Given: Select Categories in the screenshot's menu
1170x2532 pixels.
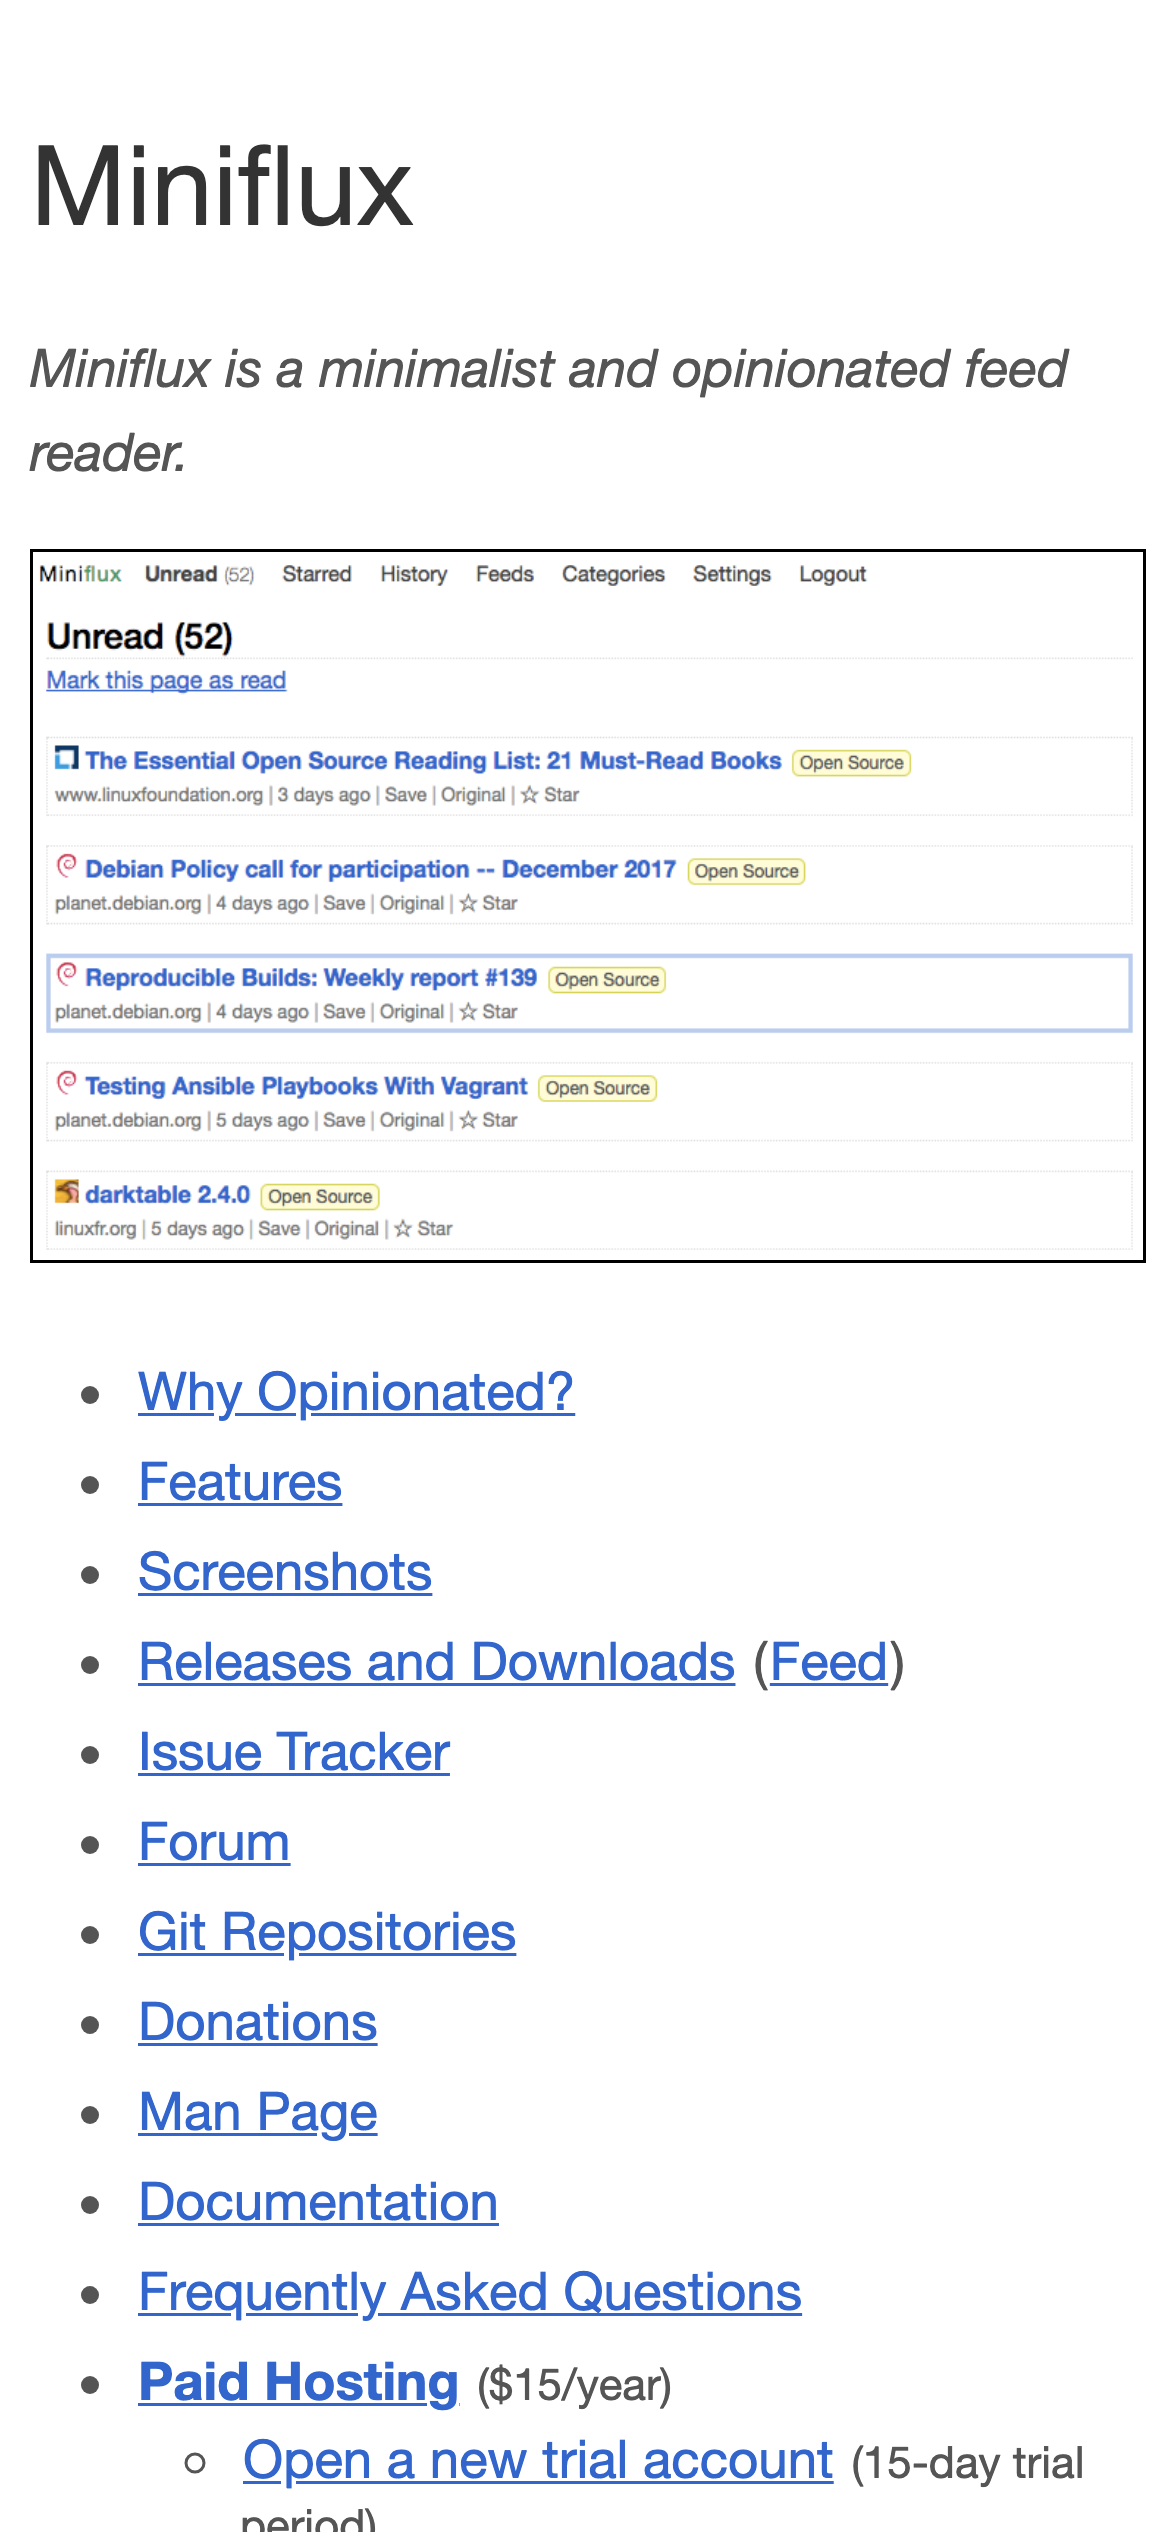Looking at the screenshot, I should click(x=613, y=574).
